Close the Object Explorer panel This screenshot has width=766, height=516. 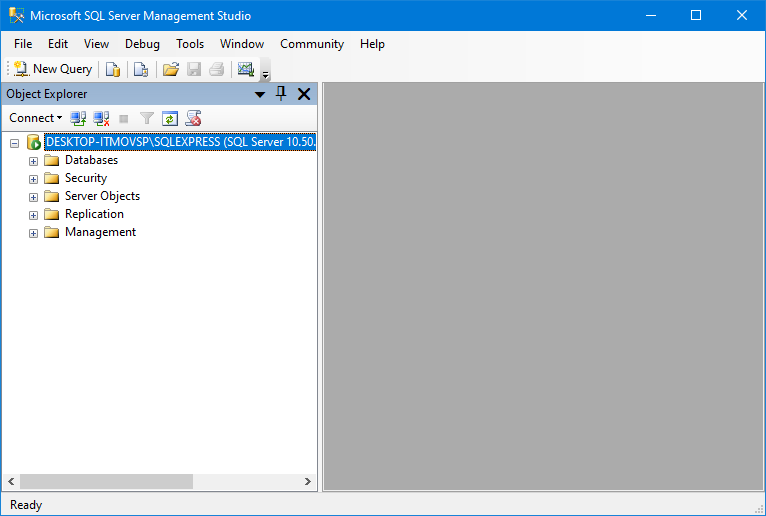click(x=304, y=94)
